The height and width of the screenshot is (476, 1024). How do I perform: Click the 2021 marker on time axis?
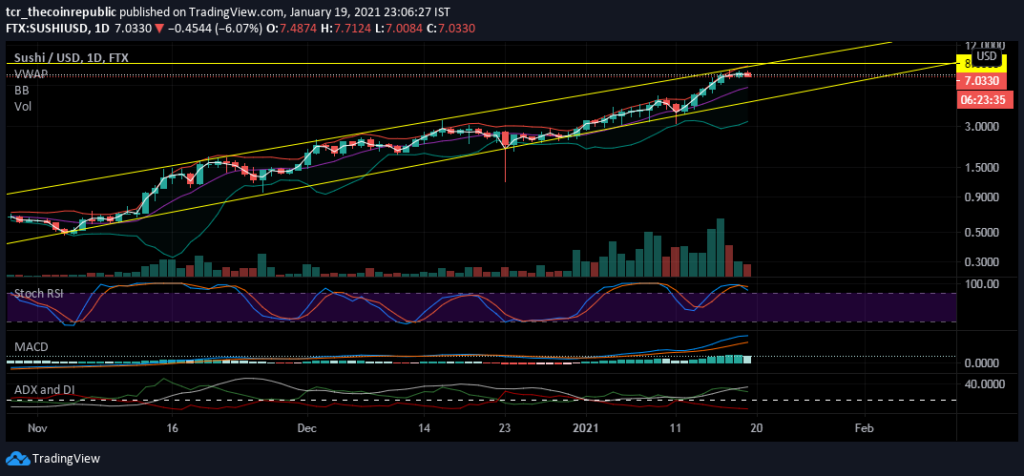point(586,428)
